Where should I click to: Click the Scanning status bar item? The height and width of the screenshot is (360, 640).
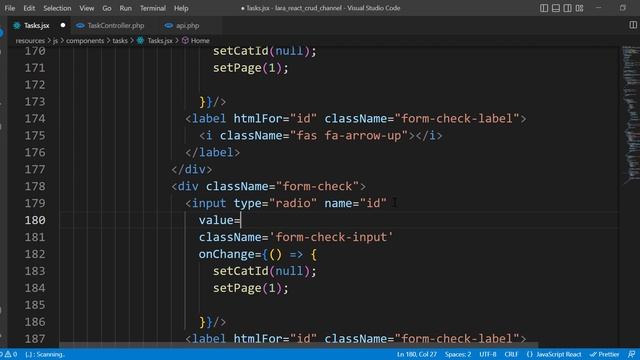coord(45,354)
